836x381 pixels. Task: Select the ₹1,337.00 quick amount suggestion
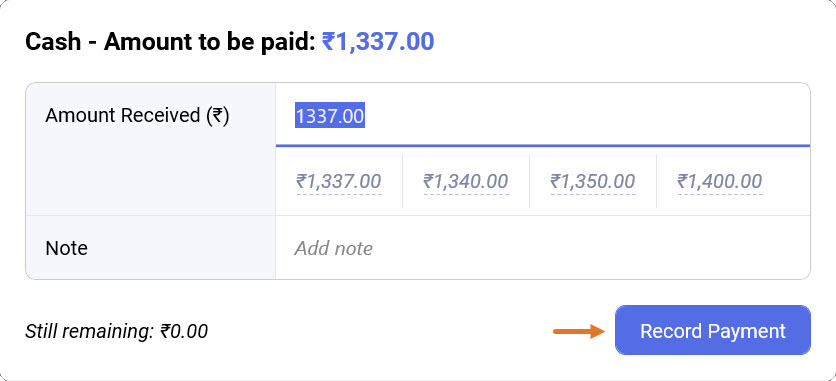click(x=339, y=182)
